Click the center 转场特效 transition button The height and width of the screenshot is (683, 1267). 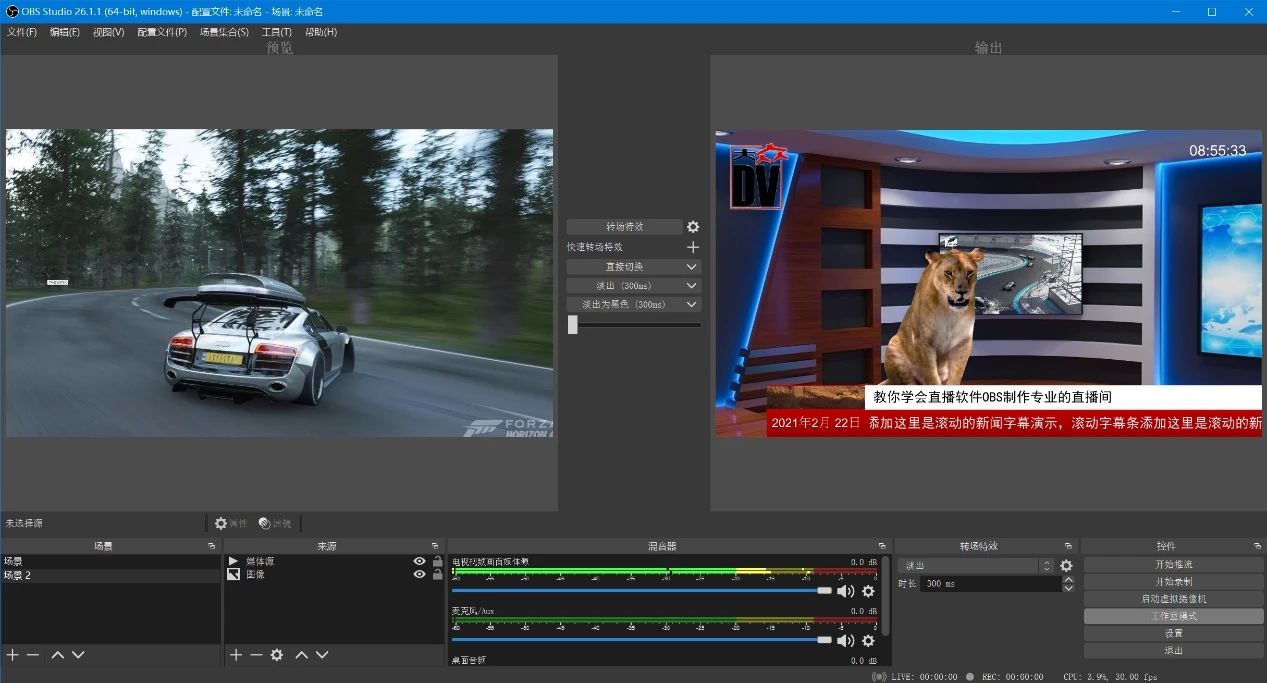click(625, 227)
